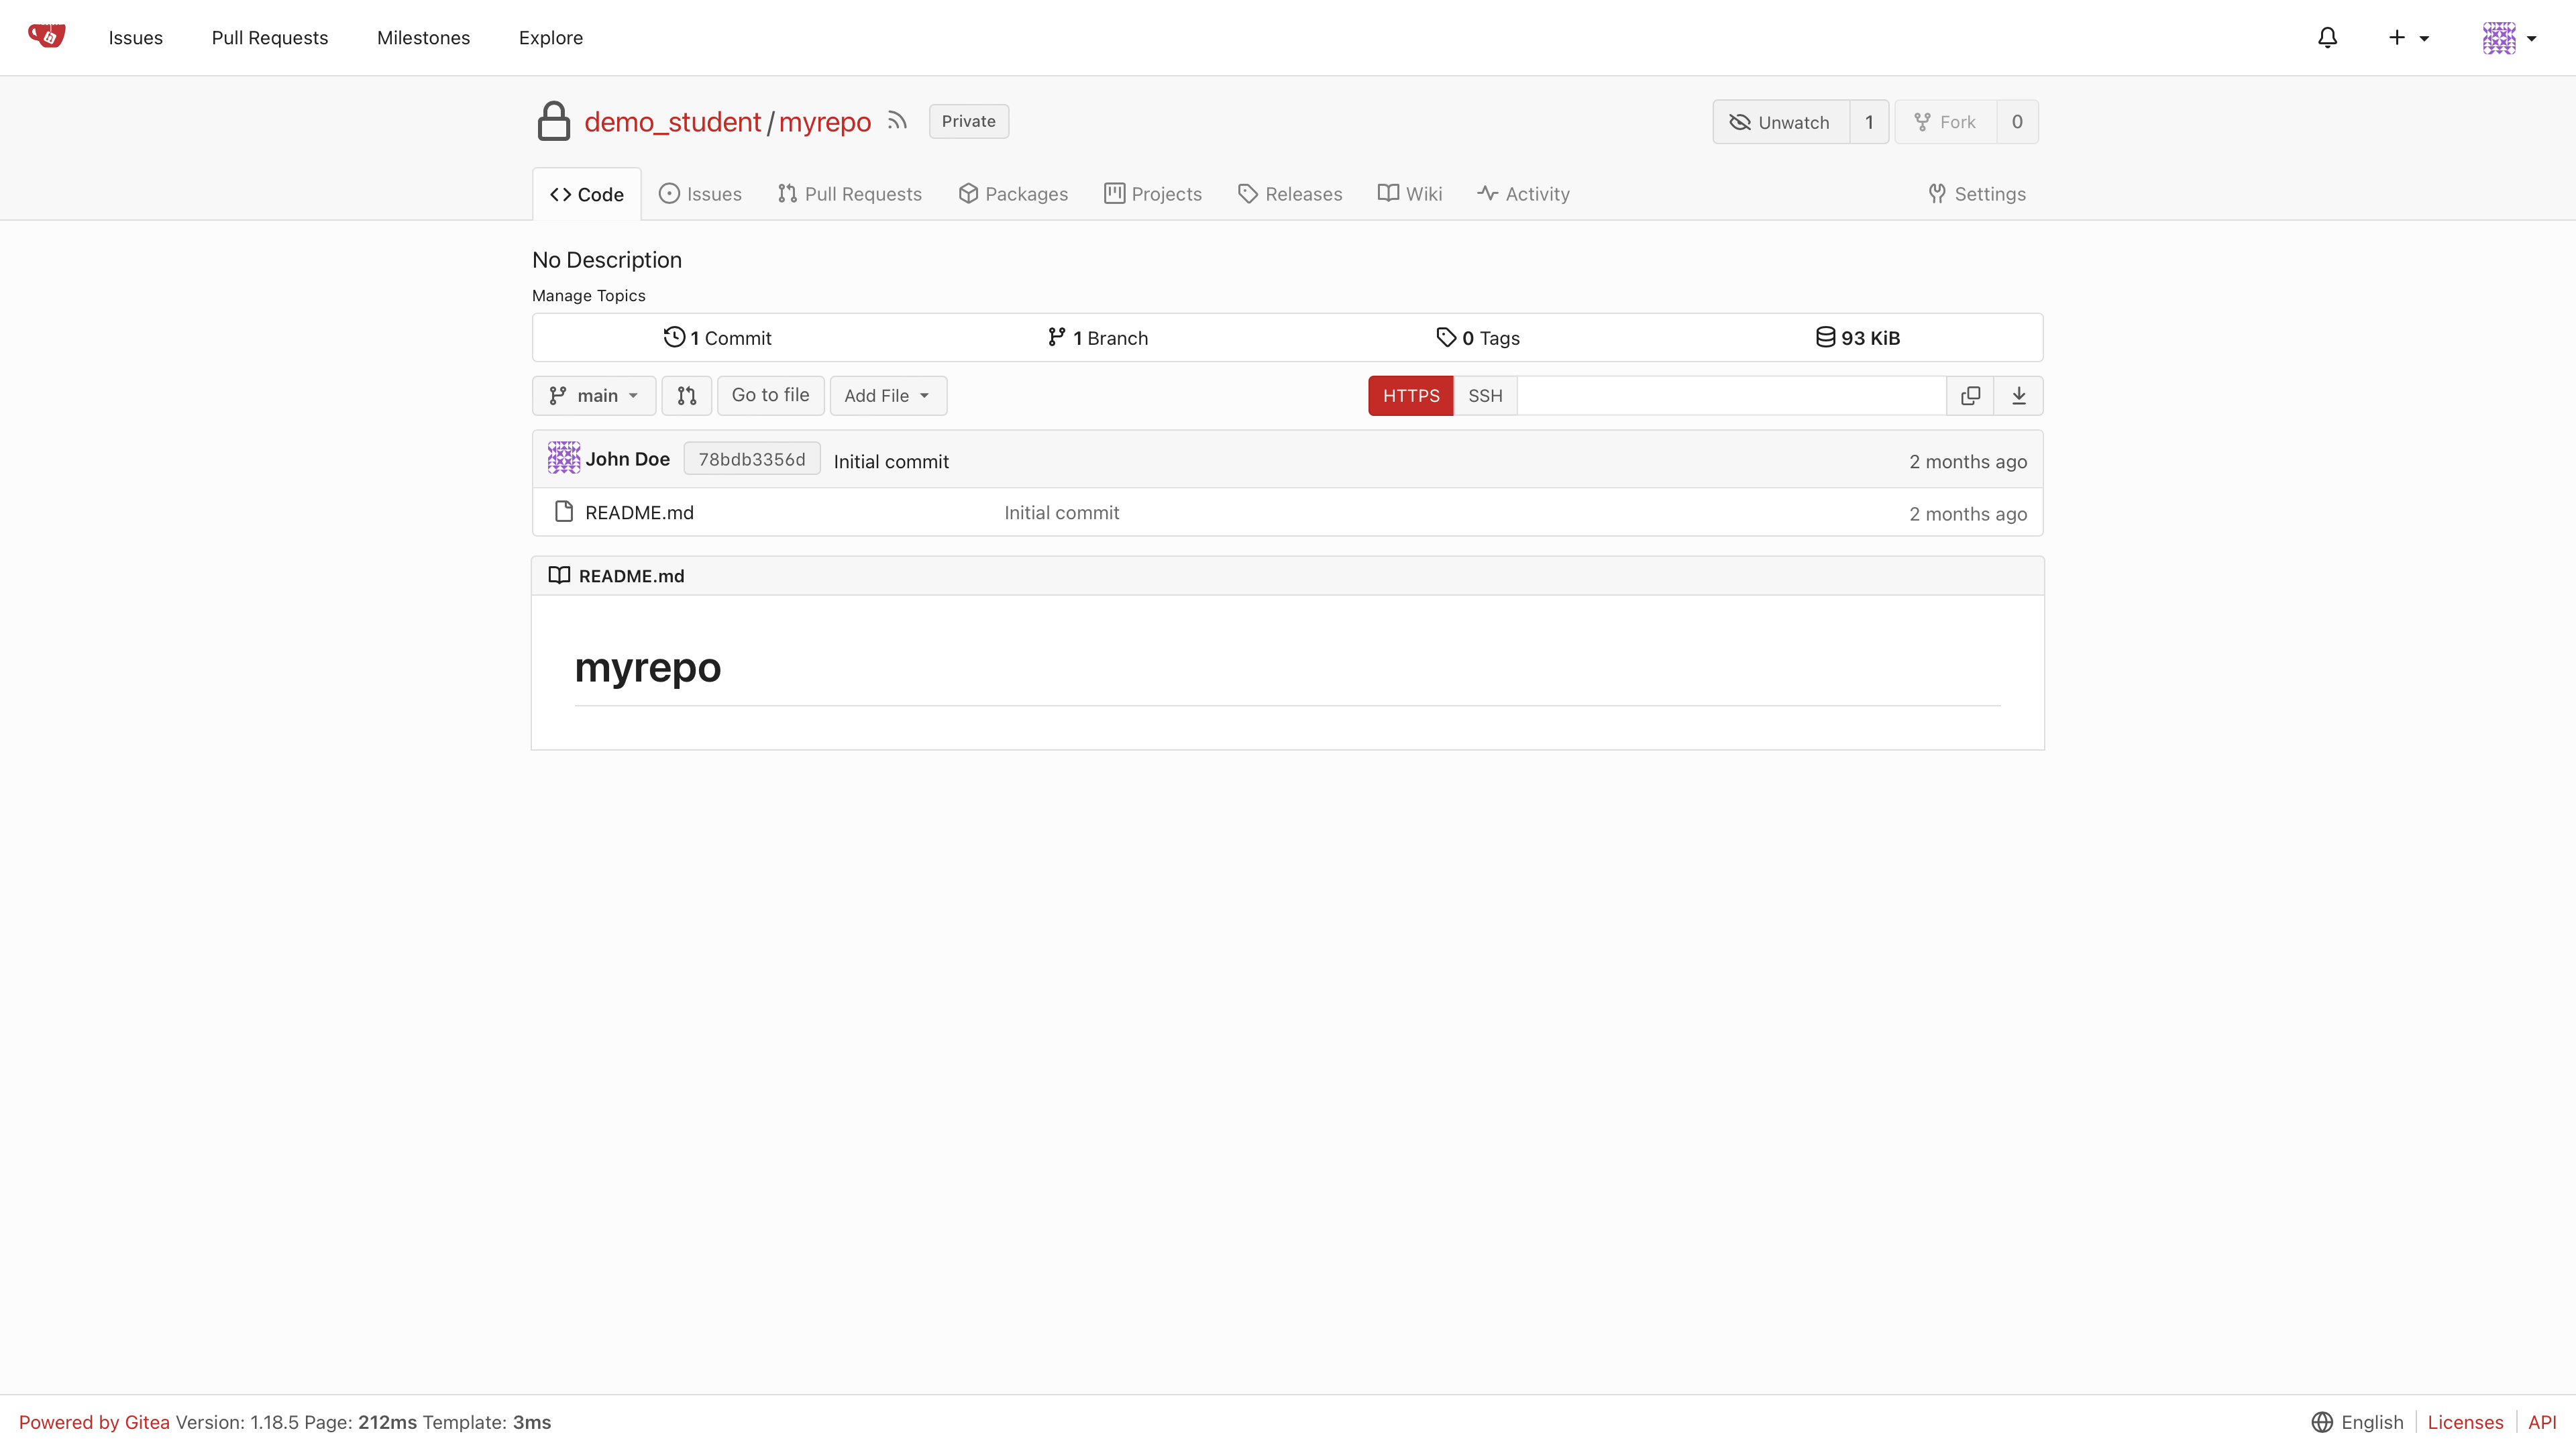Open the Releases tab
The image size is (2576, 1449).
(x=1290, y=194)
